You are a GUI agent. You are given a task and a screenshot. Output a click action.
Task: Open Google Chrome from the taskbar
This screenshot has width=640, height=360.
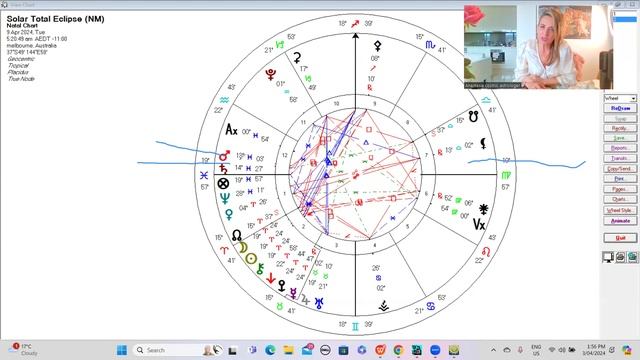pos(398,350)
